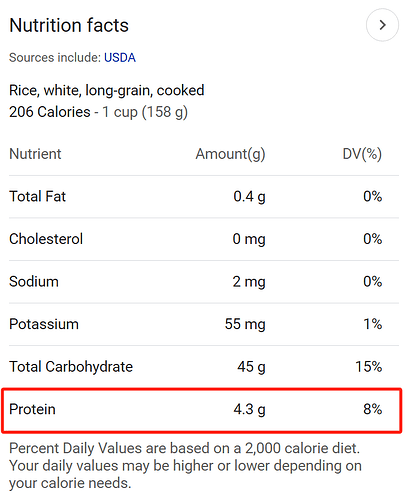The image size is (417, 500).
Task: Select the highlighted Protein row label
Action: pos(32,409)
